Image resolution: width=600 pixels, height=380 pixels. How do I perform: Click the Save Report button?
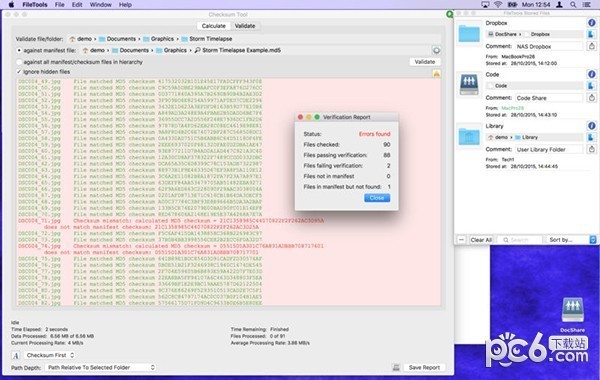click(x=424, y=367)
